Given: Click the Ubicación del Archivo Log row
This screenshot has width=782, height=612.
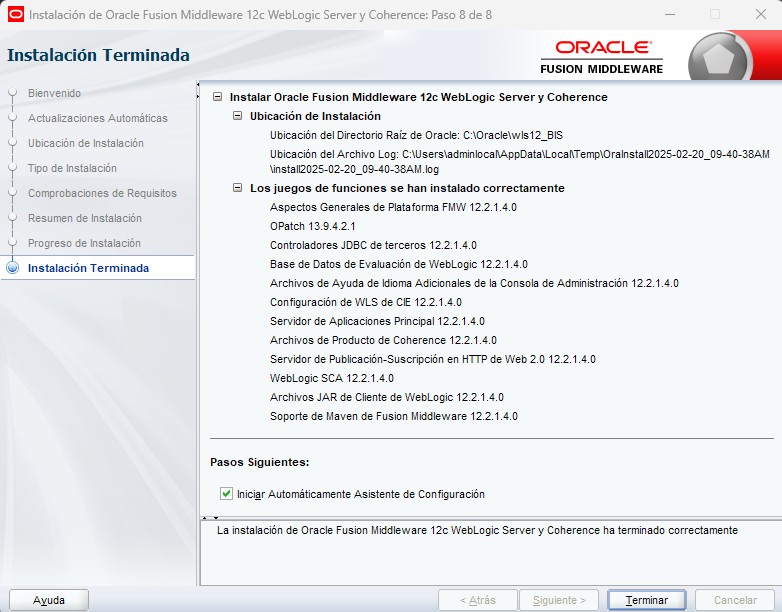Looking at the screenshot, I should point(520,162).
